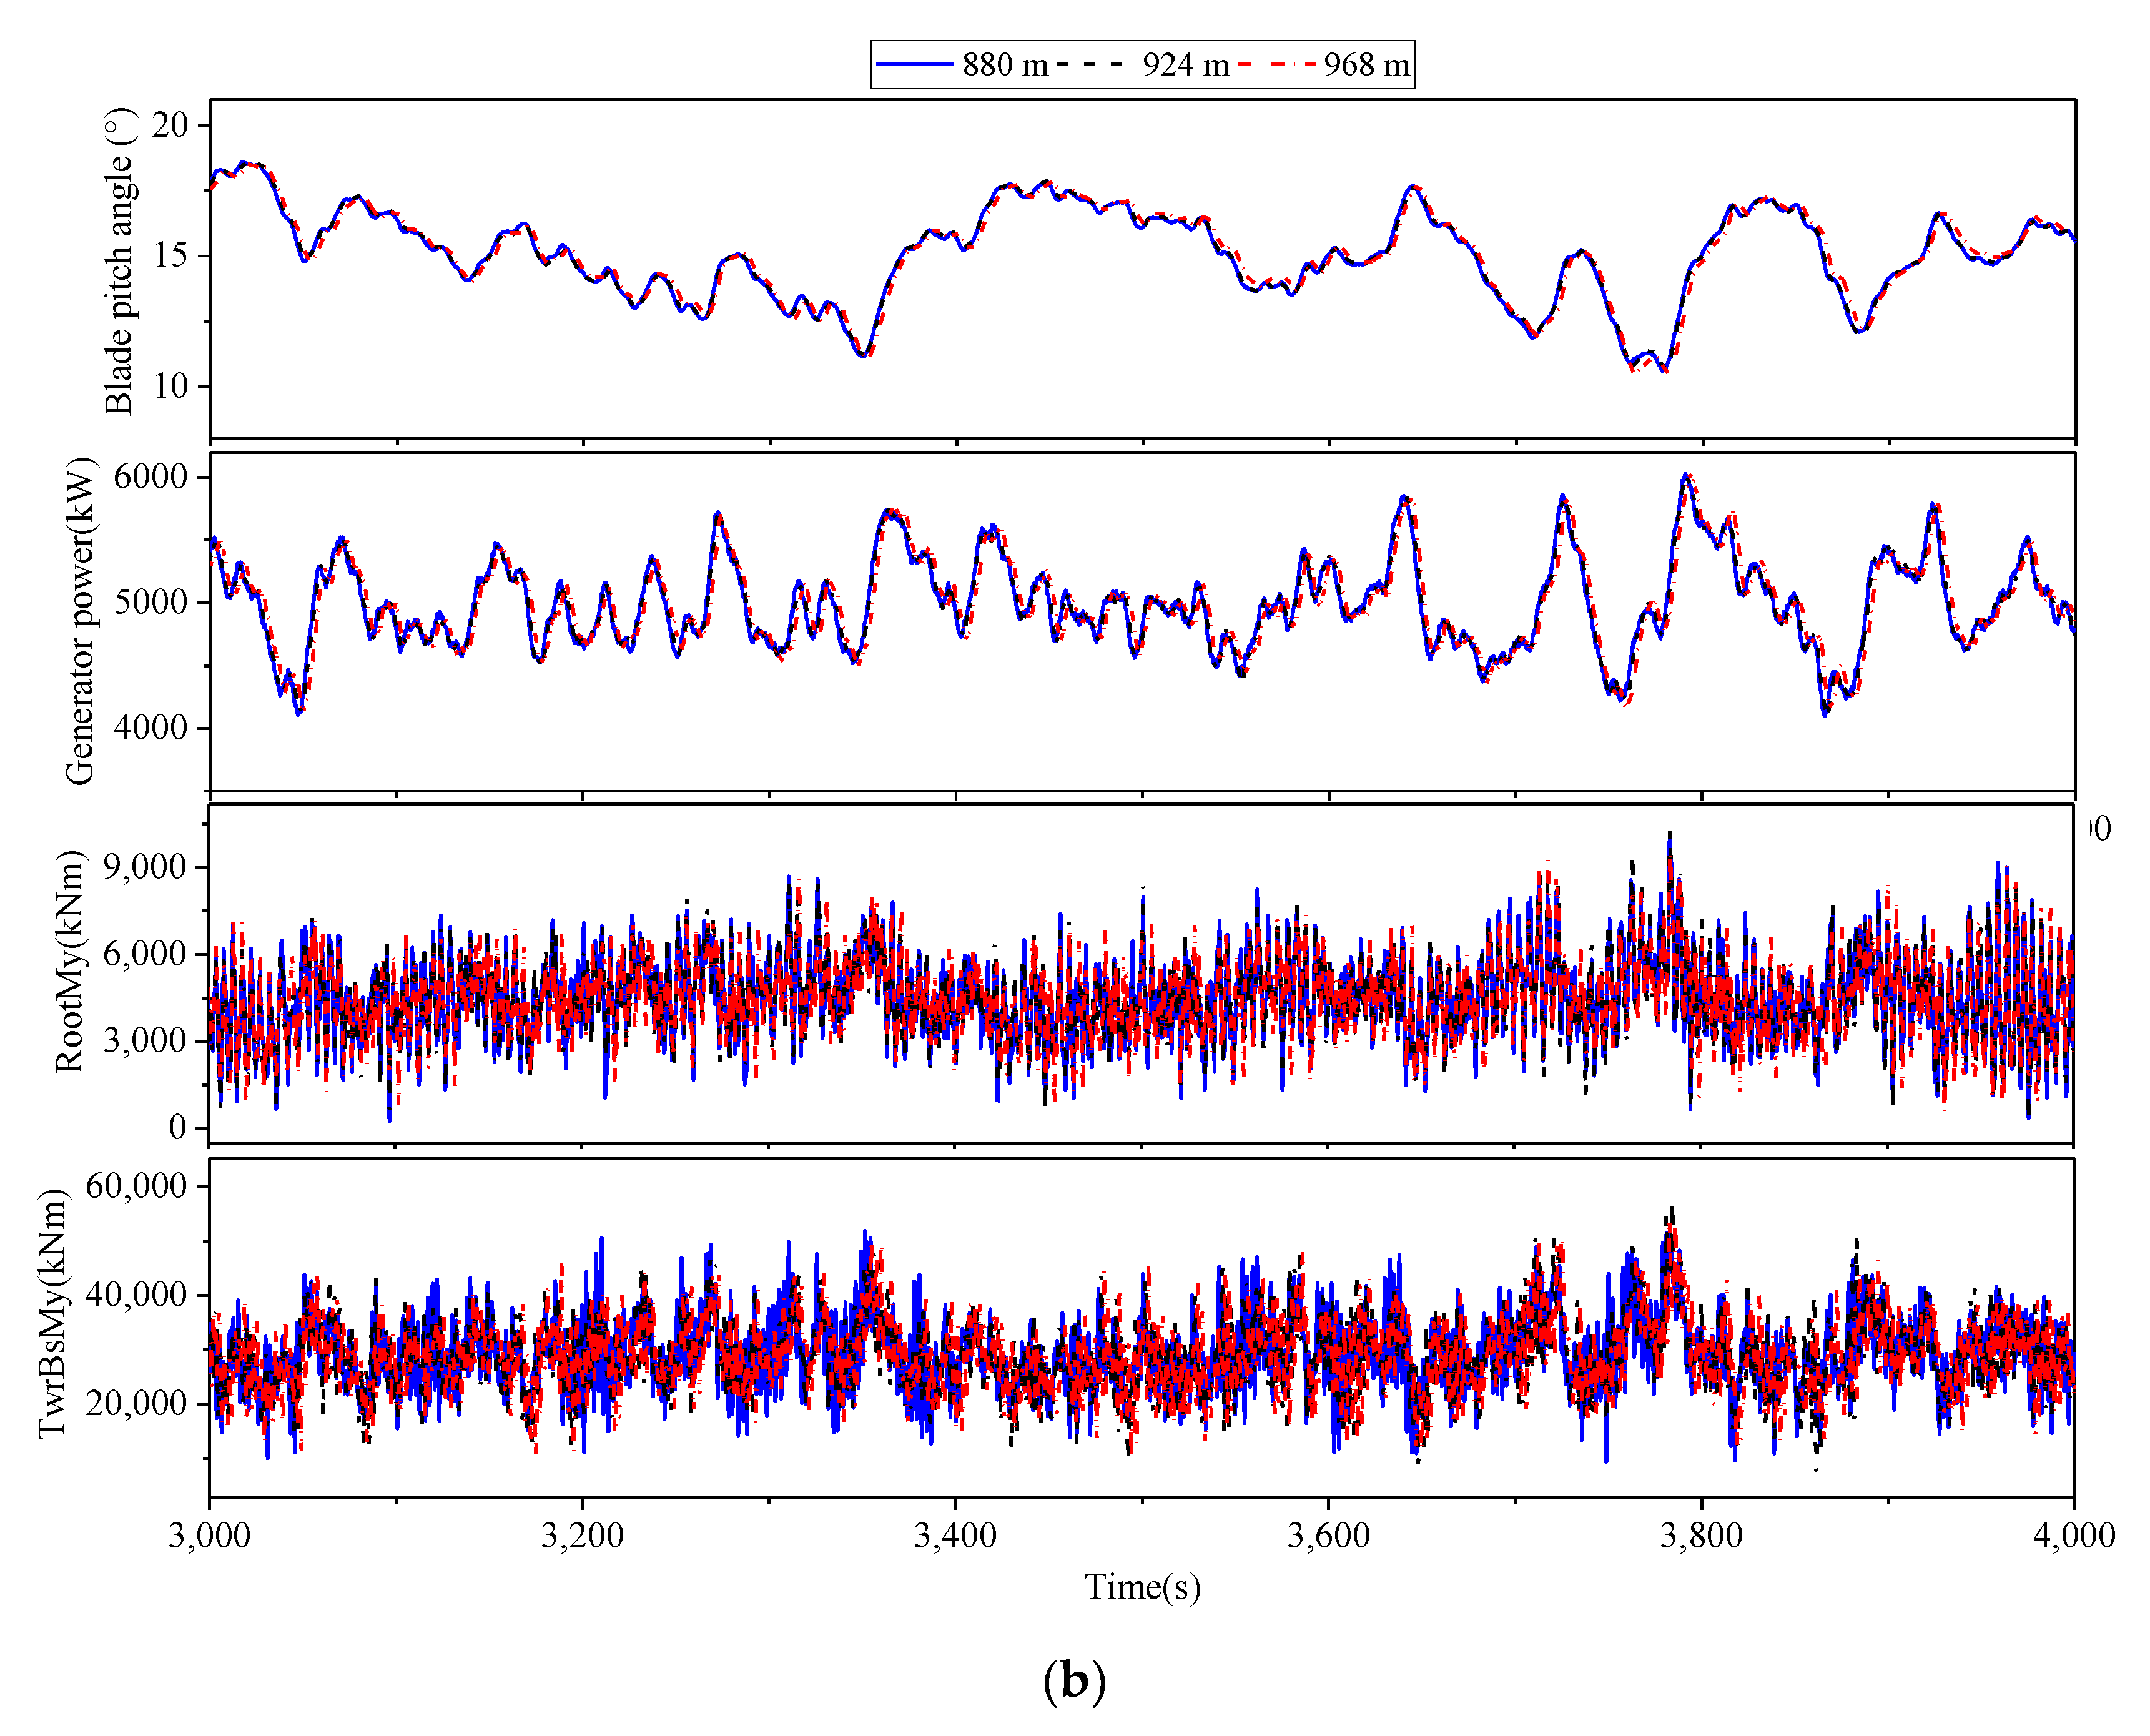Click the 4,000 x-axis tick label
2150x1736 pixels.
point(2073,1535)
